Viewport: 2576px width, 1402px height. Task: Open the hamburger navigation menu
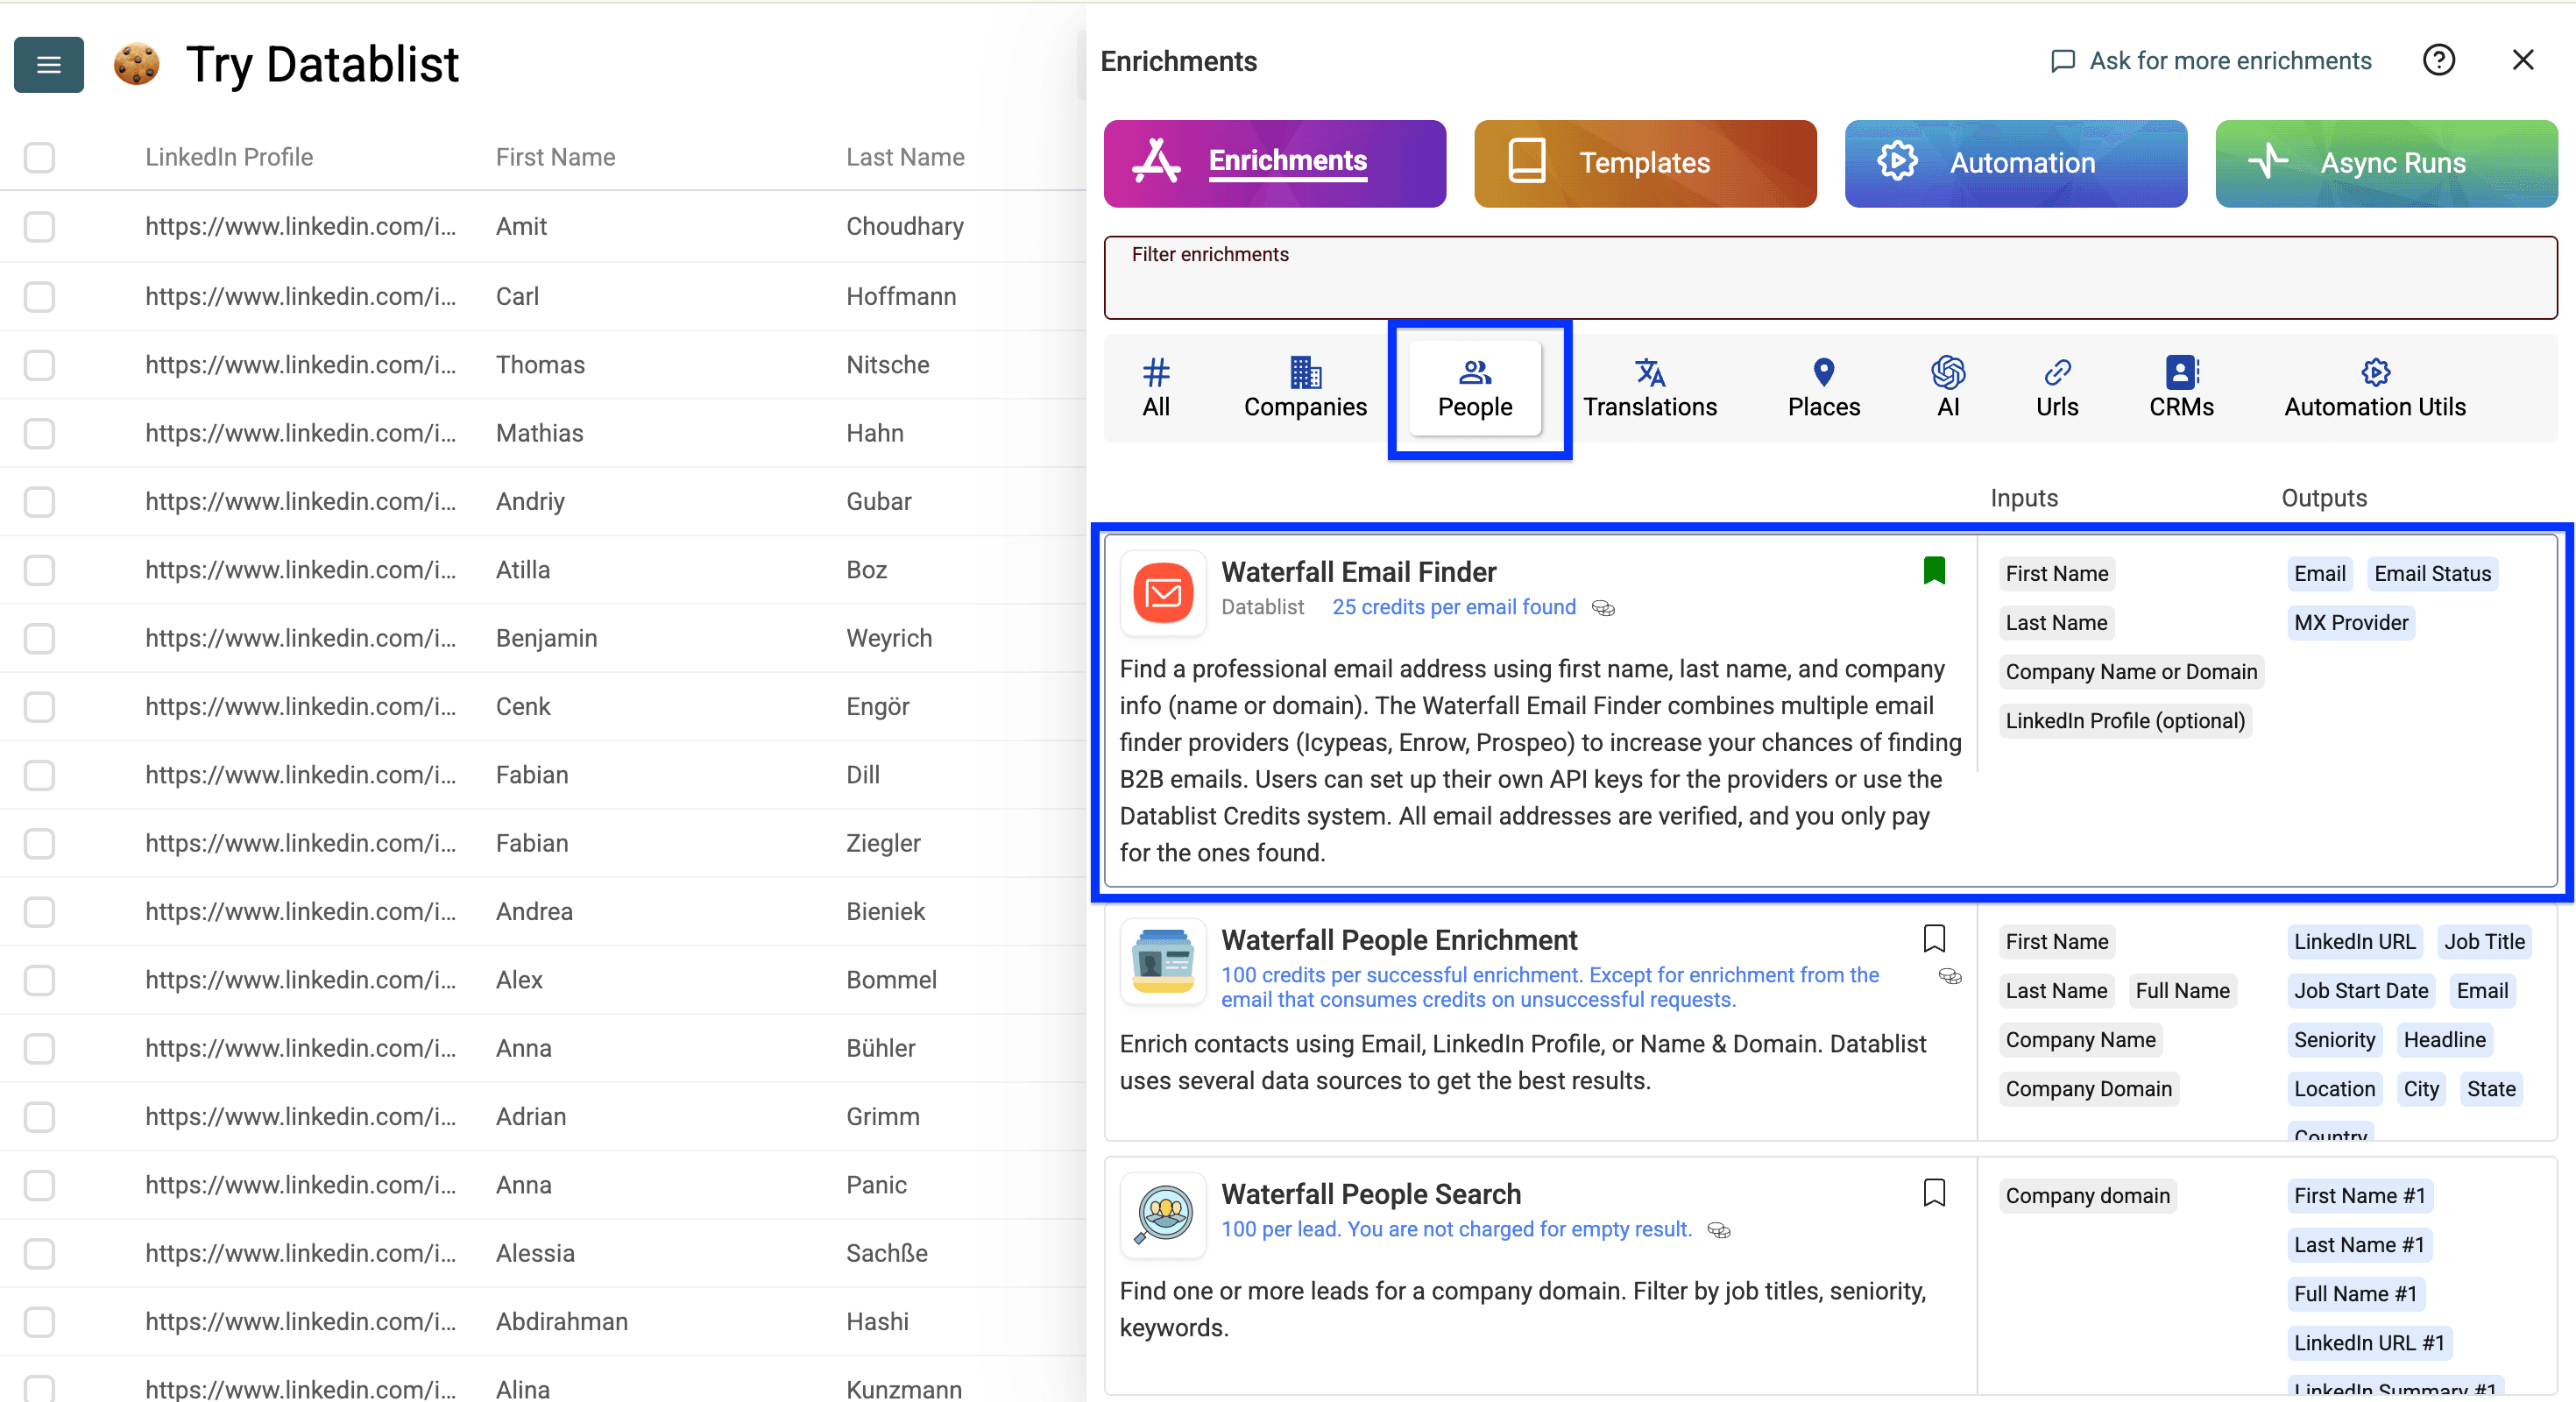(x=48, y=64)
